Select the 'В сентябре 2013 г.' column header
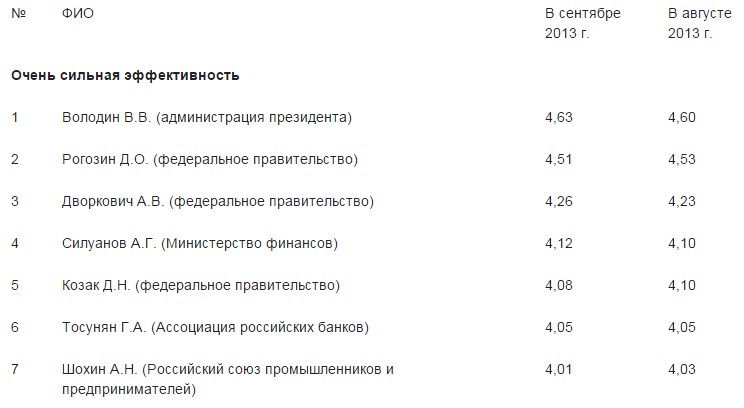The image size is (744, 408). point(583,23)
